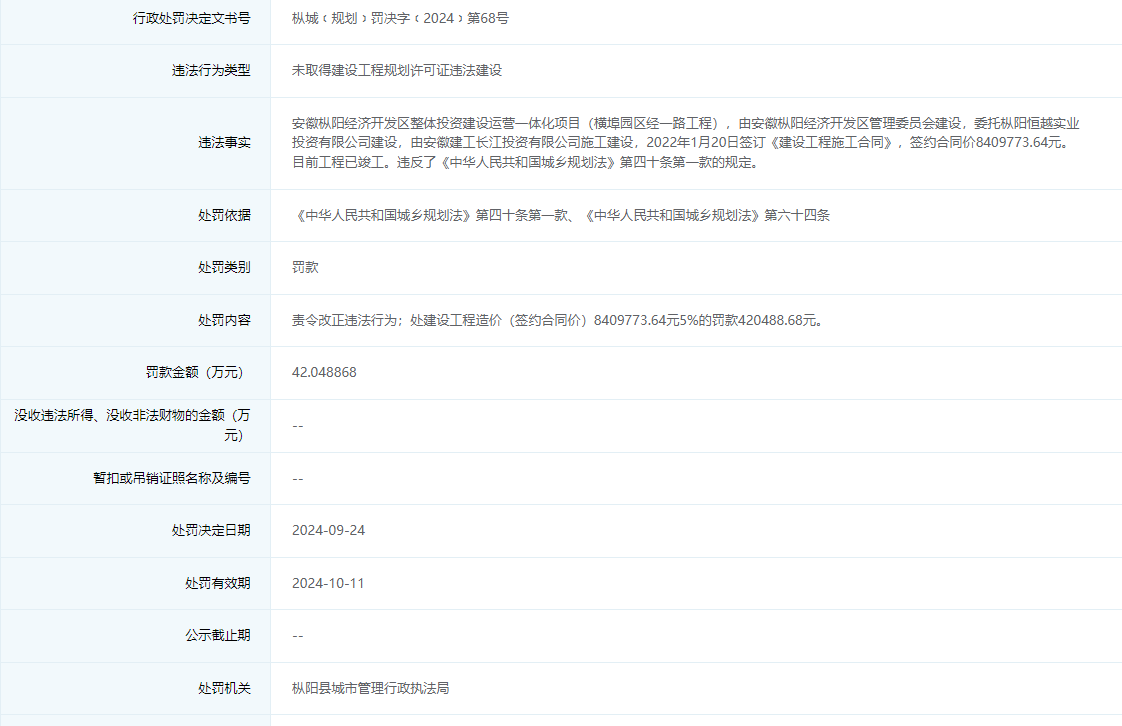Click the 罚款金额（万元） label
This screenshot has height=726, width=1122.
197,372
